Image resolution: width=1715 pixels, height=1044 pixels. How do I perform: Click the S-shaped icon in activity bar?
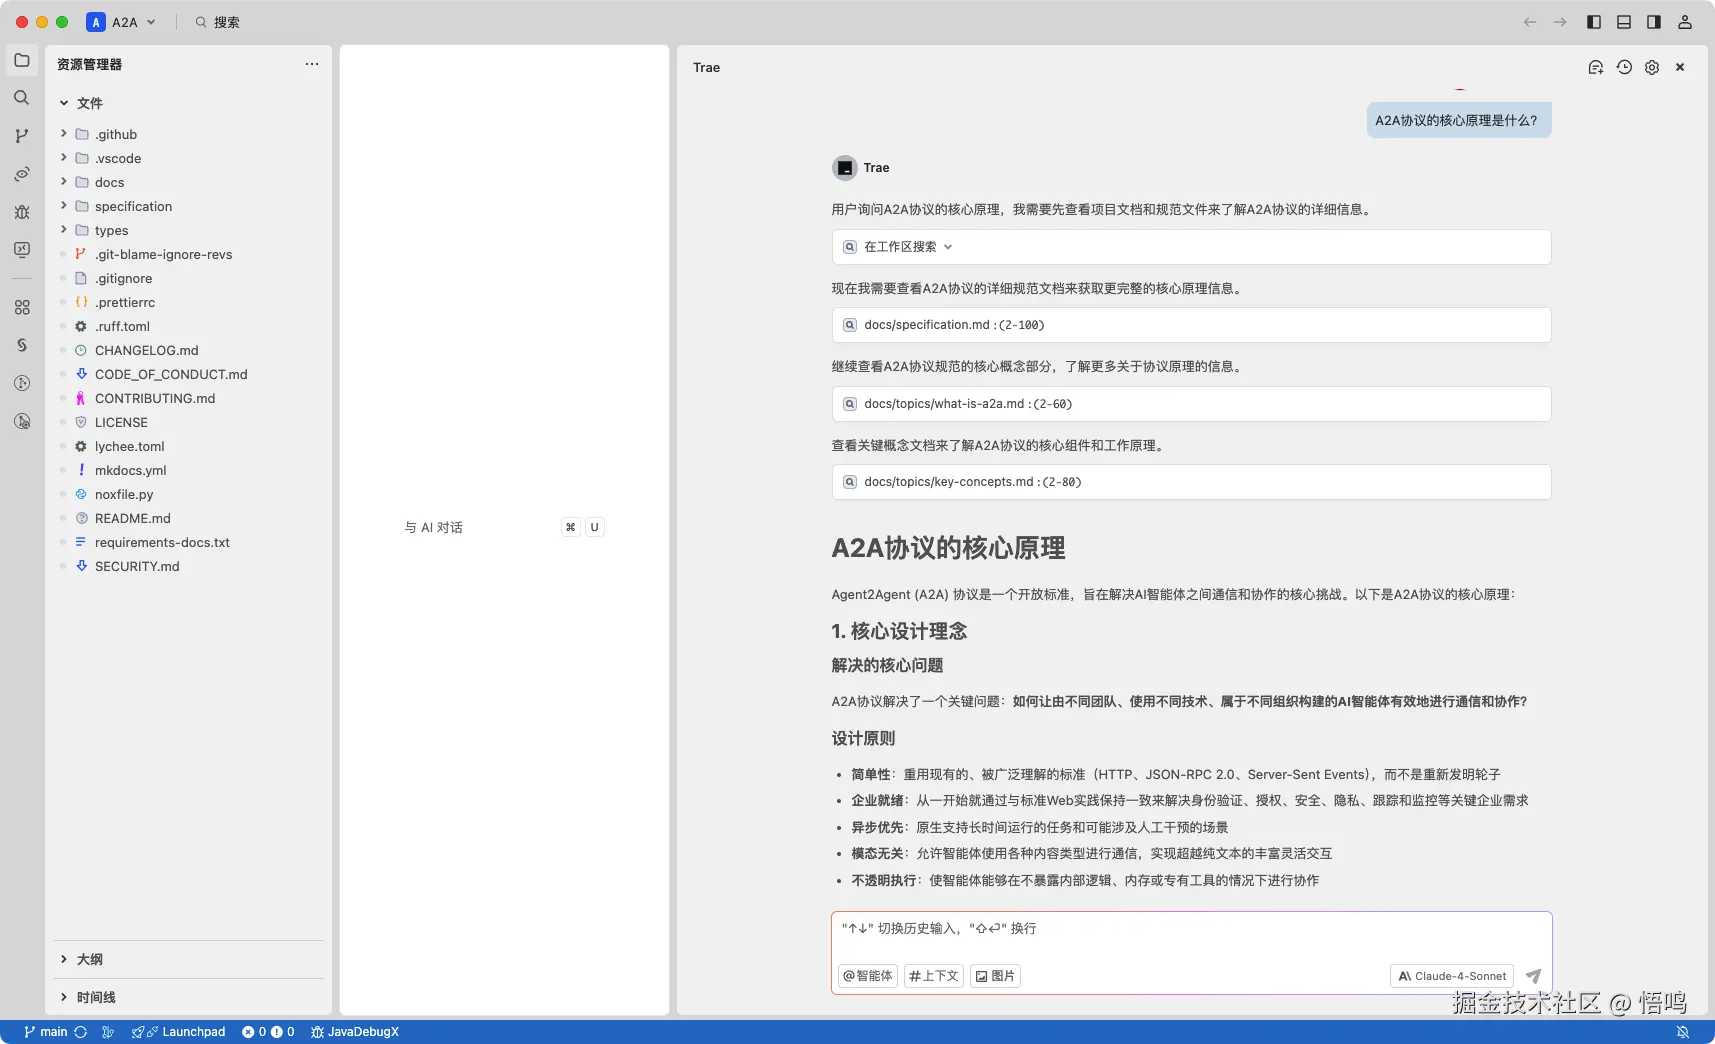(22, 345)
